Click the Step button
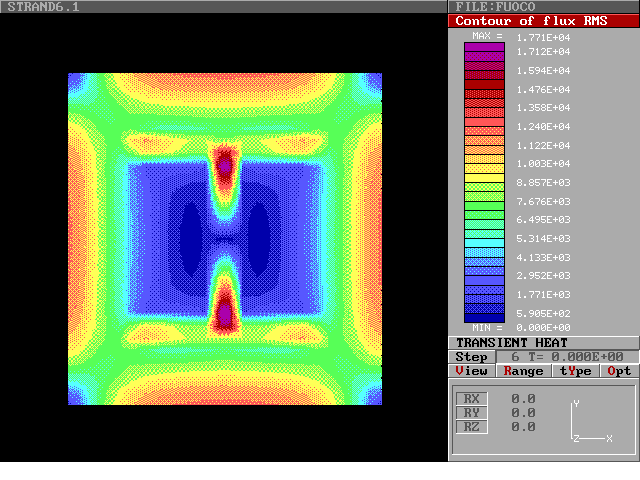 pos(472,357)
